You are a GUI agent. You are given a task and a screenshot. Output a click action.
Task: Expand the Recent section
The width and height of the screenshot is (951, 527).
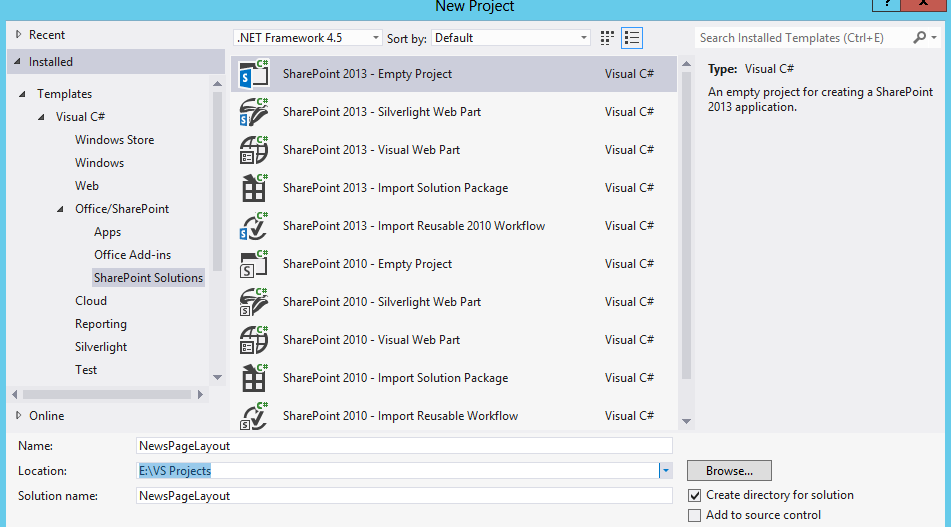(18, 35)
